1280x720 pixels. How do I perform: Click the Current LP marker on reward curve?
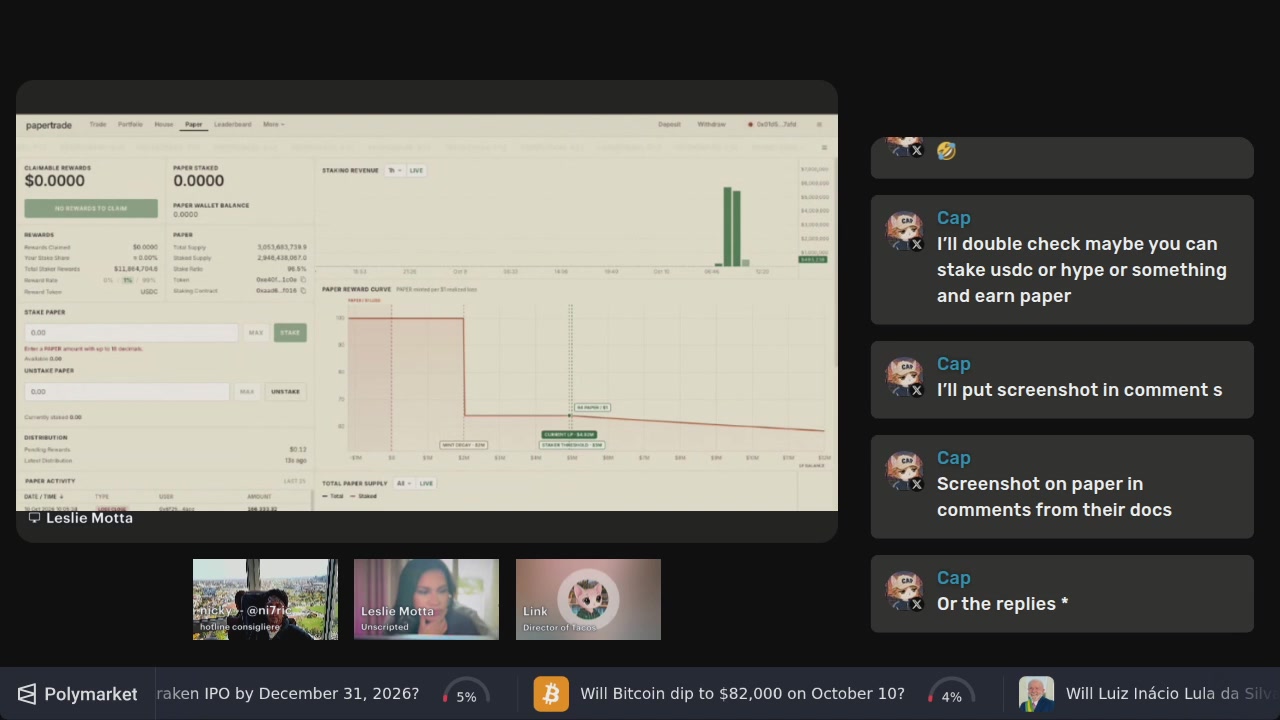569,435
